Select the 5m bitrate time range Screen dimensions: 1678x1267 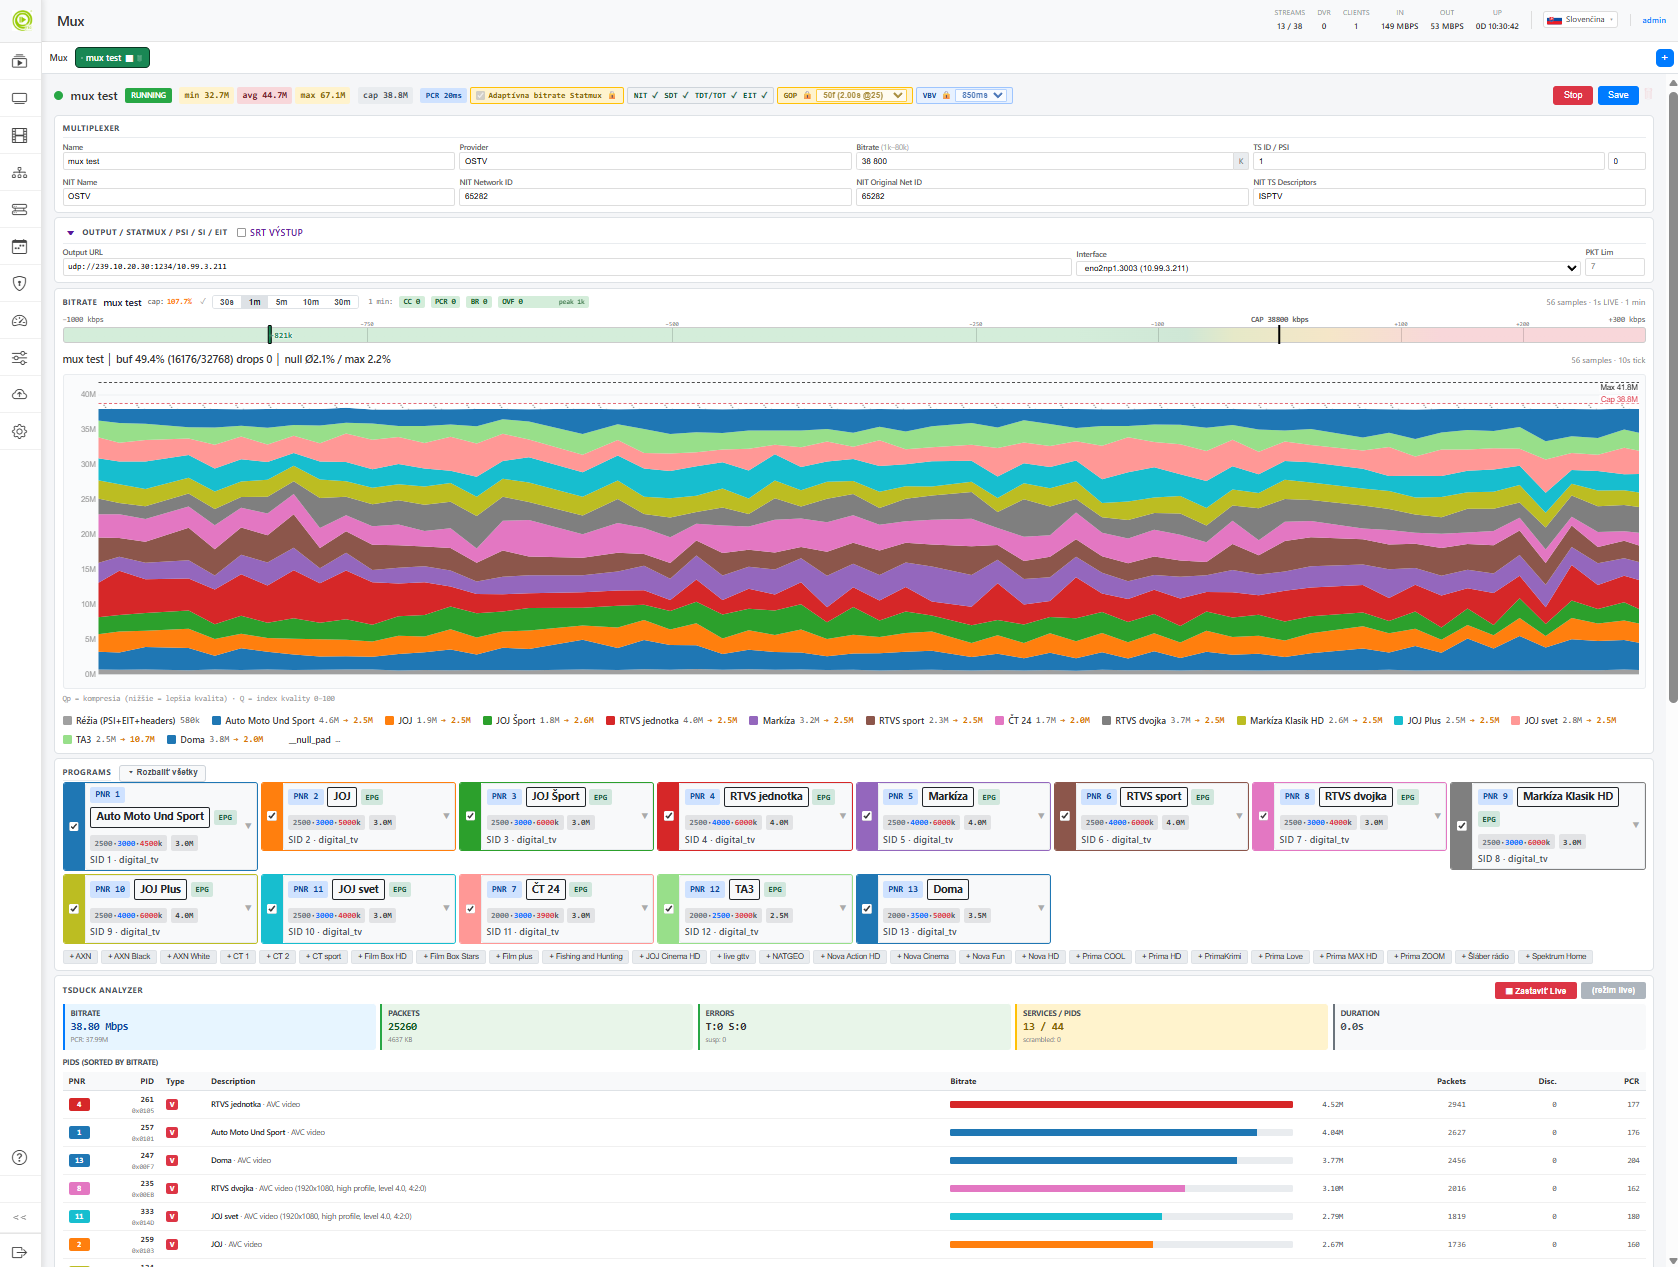click(x=282, y=302)
